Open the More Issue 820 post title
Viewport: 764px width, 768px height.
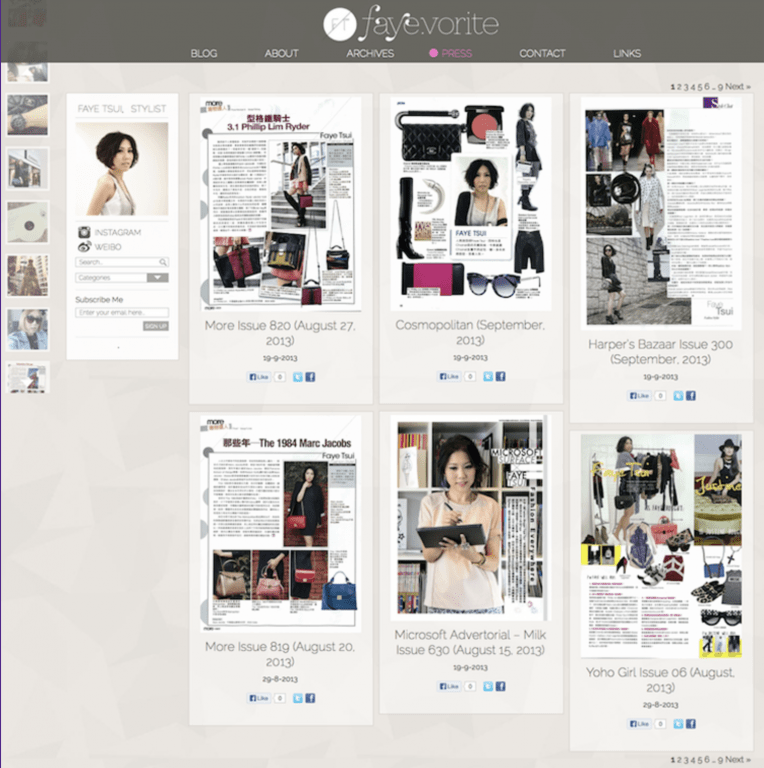[280, 333]
